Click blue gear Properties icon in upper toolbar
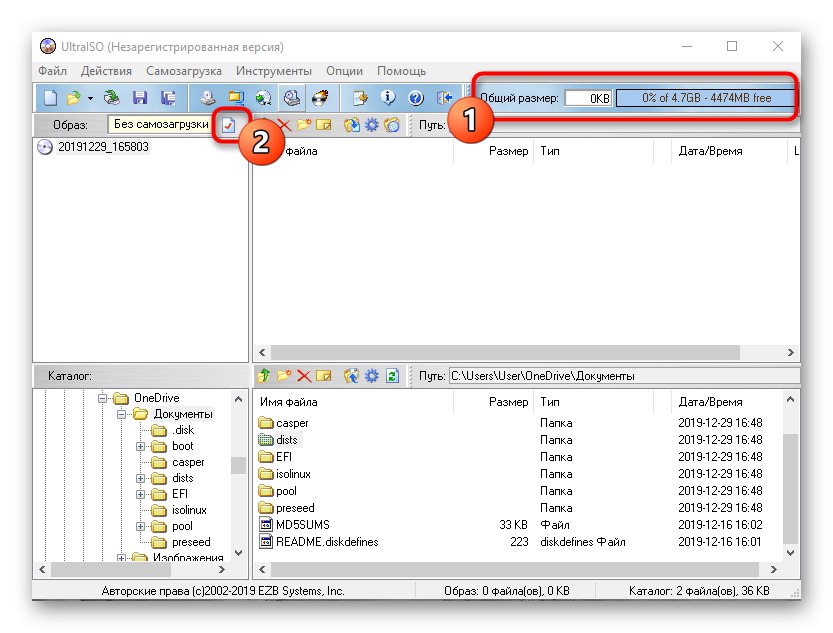This screenshot has height=633, width=833. [372, 125]
